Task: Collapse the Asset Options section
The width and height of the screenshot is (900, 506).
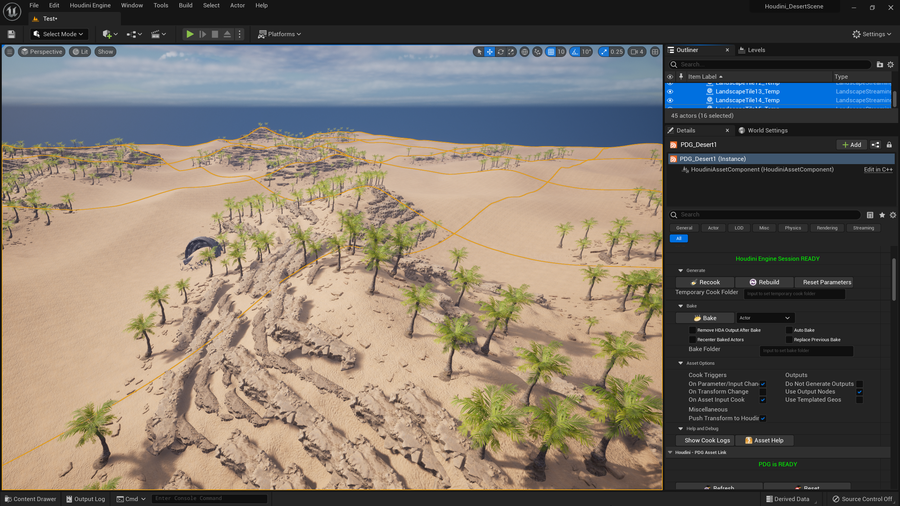Action: (x=681, y=363)
